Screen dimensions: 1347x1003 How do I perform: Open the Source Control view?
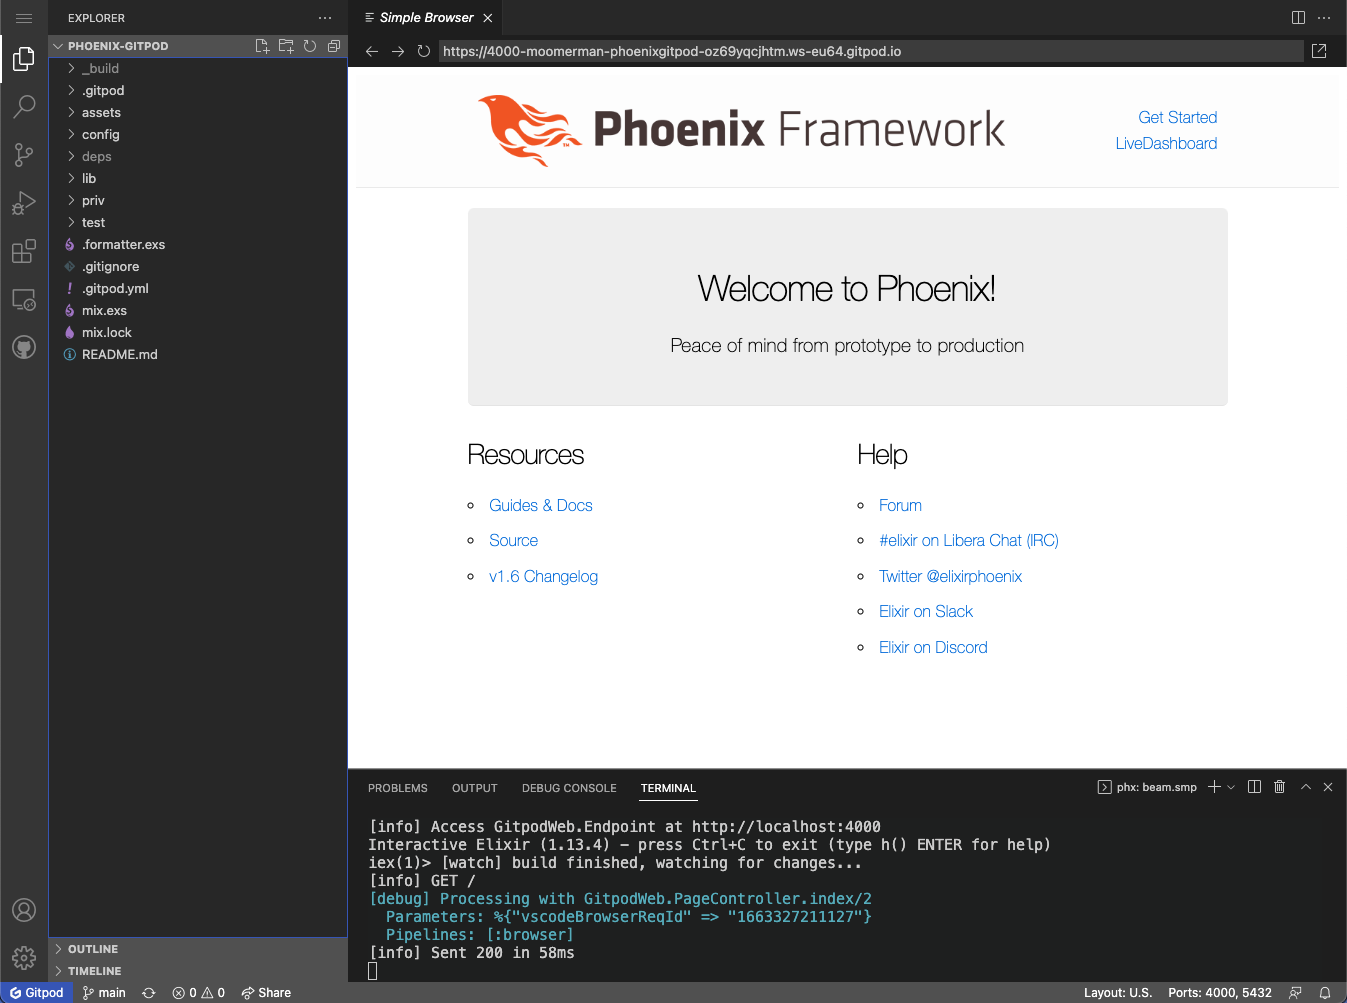(24, 154)
